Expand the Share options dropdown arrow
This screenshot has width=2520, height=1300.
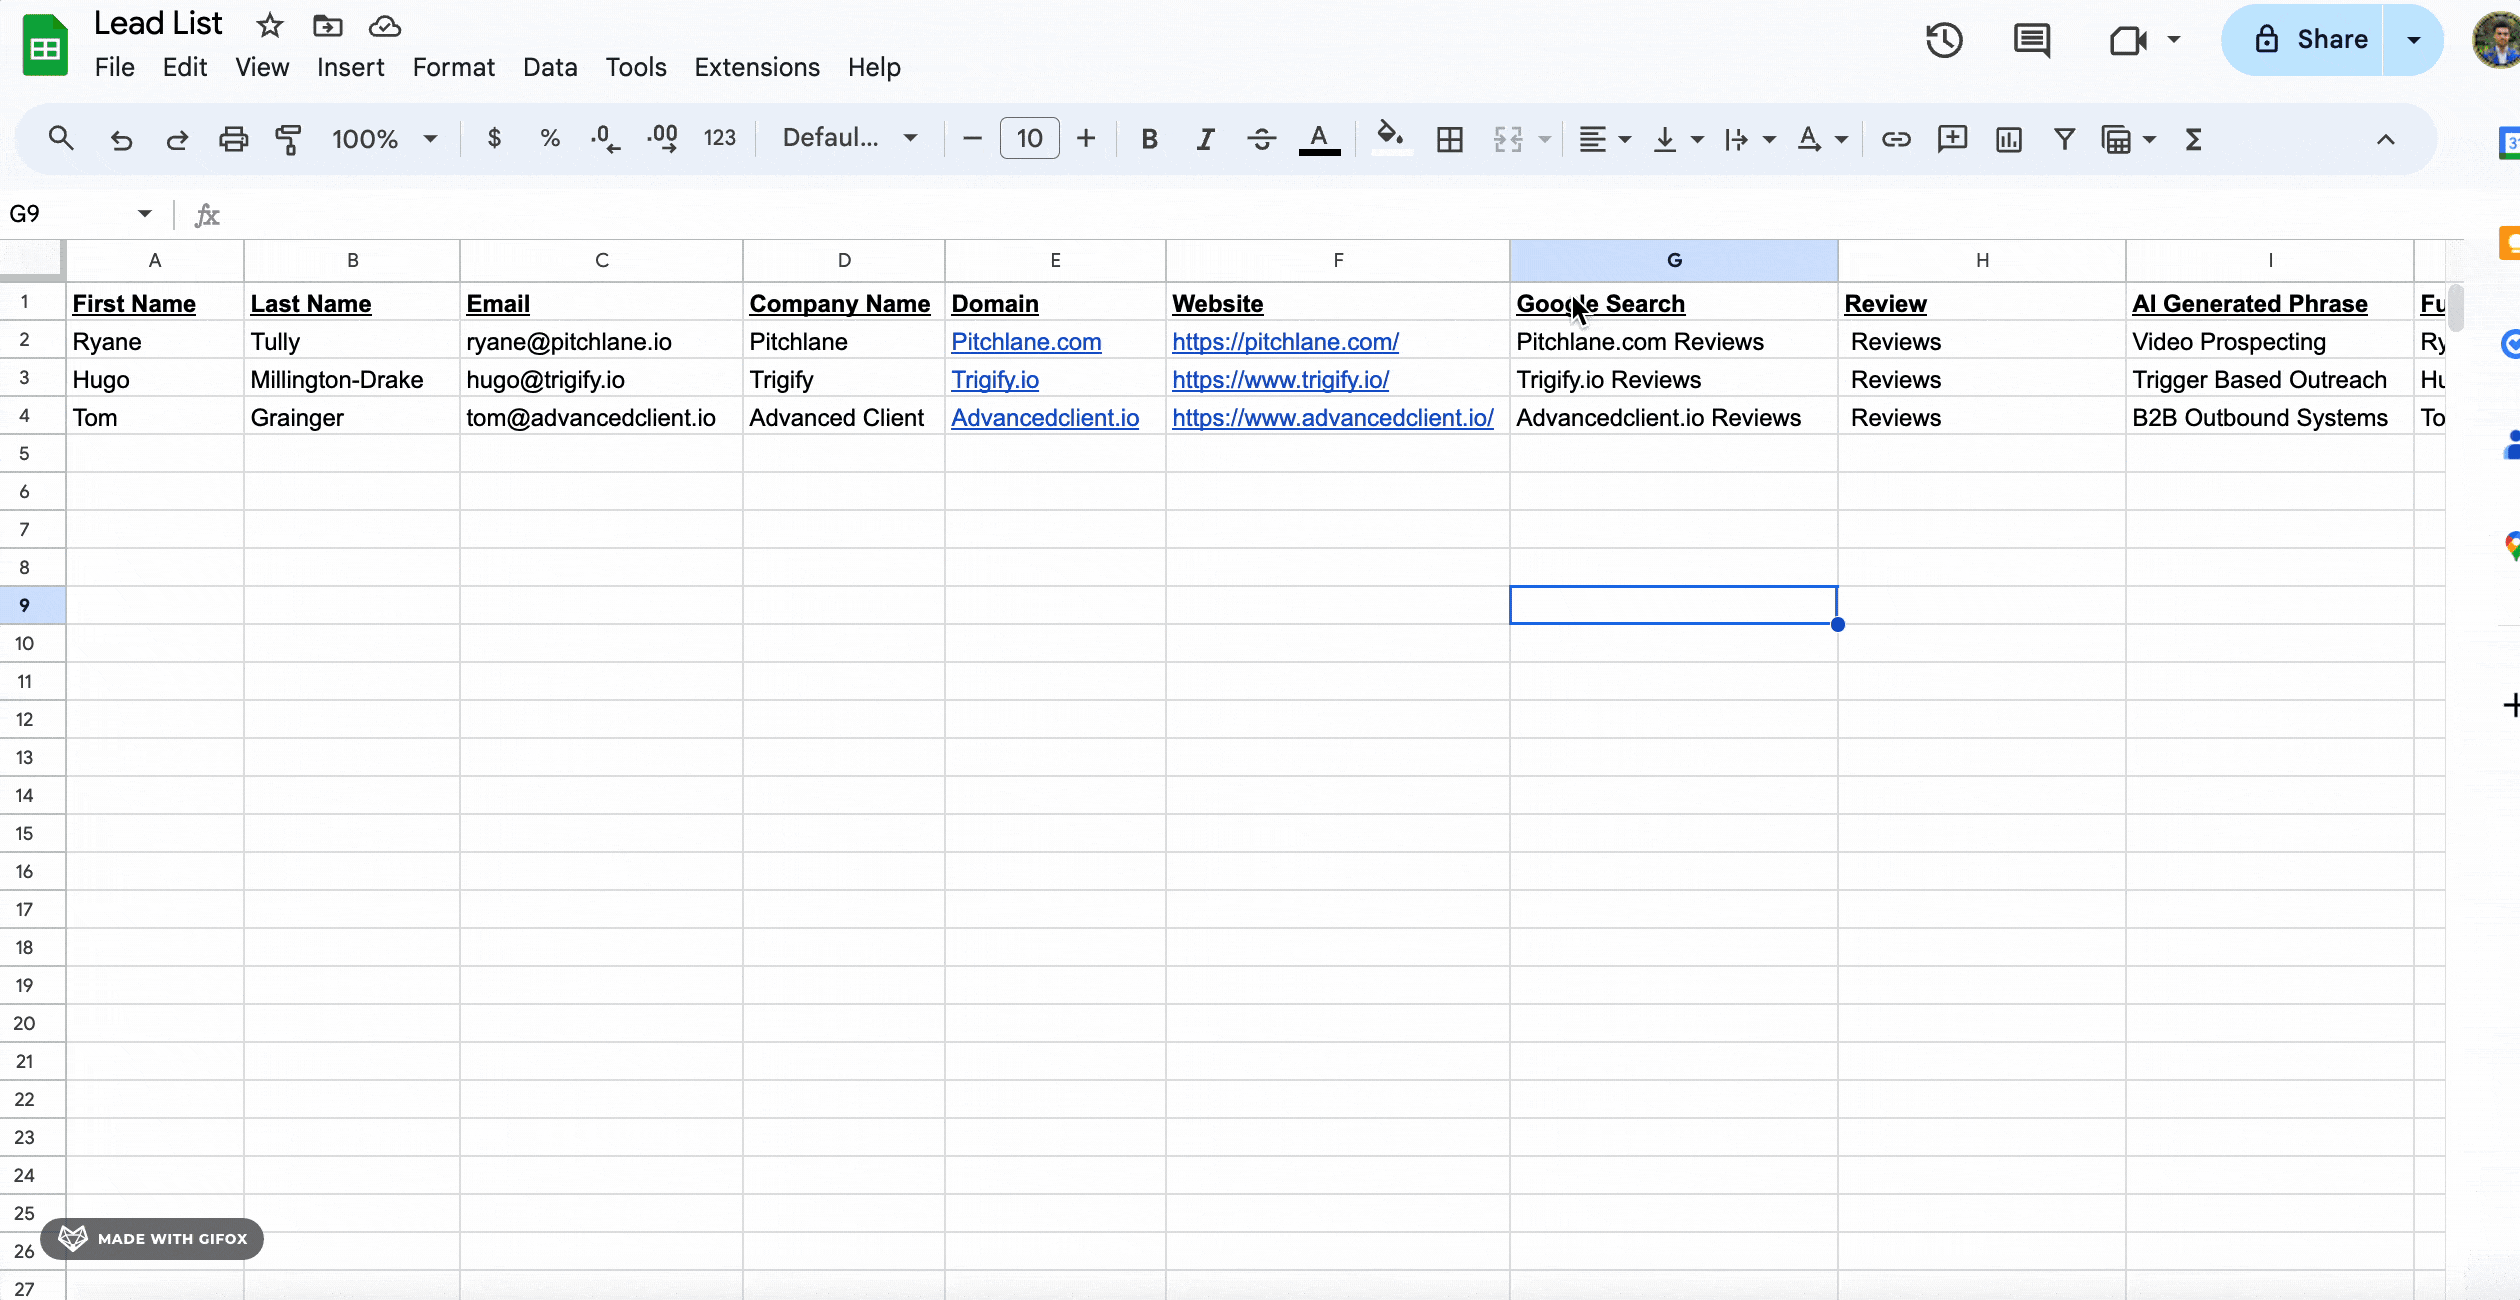click(x=2414, y=40)
